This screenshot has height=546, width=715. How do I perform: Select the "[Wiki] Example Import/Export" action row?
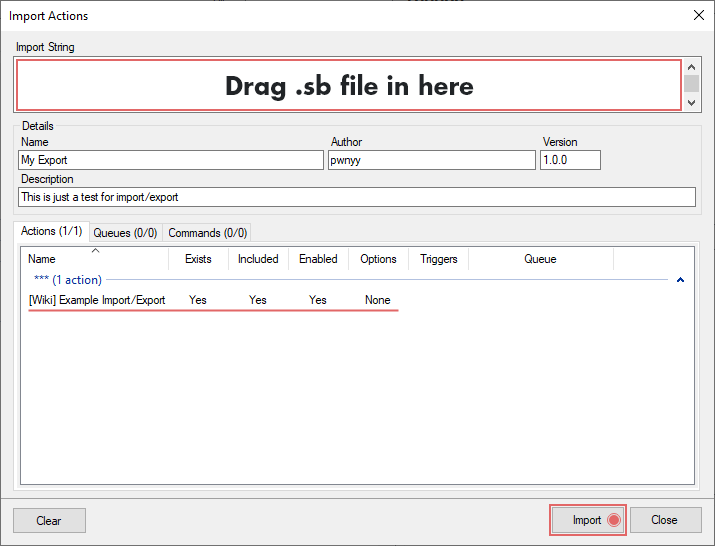click(97, 300)
